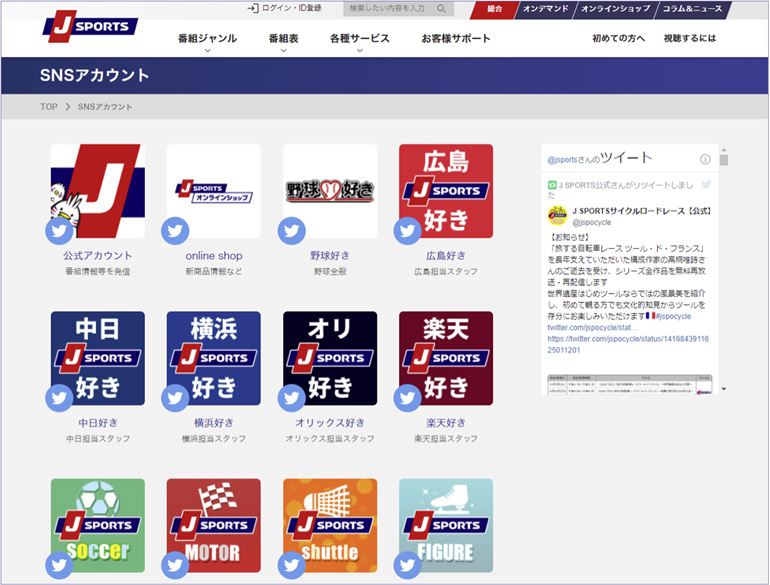
Task: Open the オンラインショップ logo thumbnail
Action: point(214,191)
